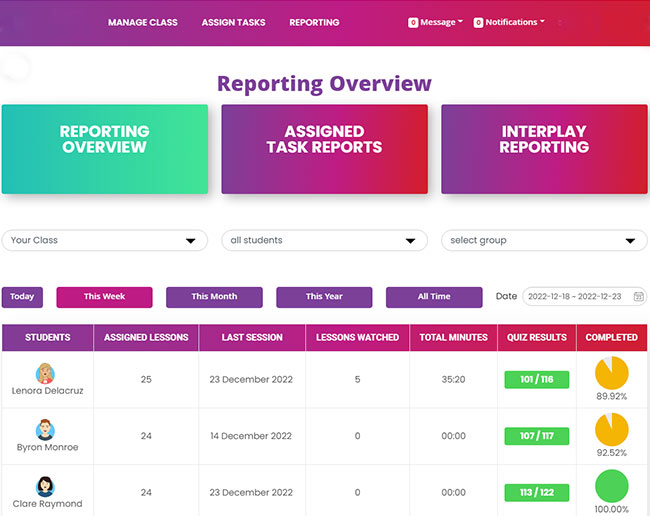Click Lenora Delacruz's avatar icon

46,373
